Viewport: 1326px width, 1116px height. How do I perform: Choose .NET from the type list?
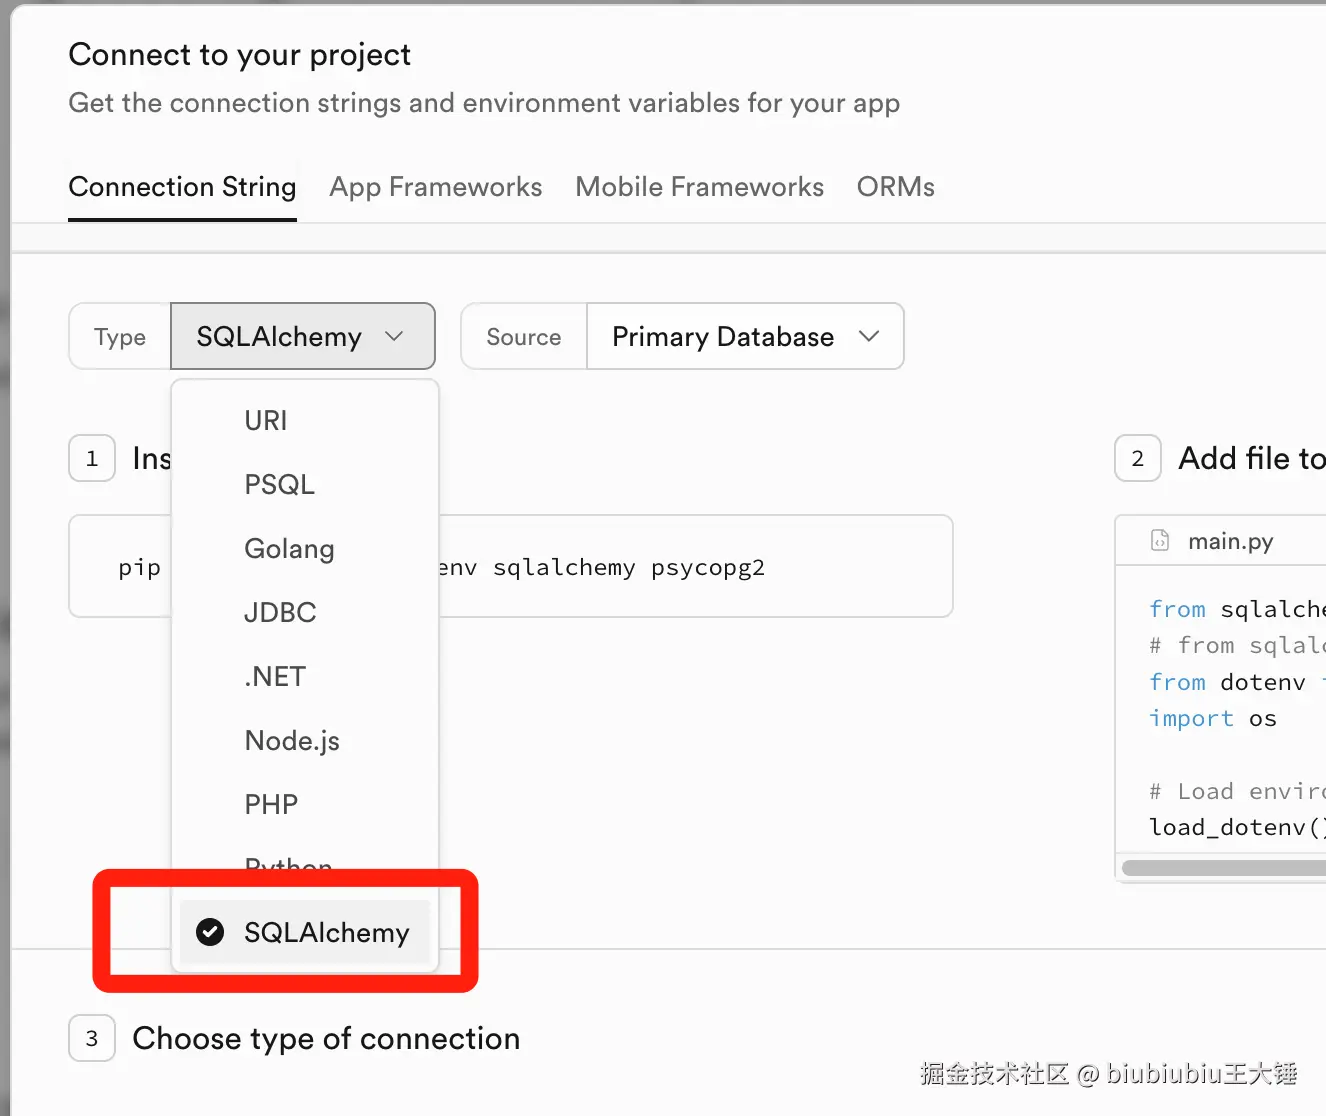pos(275,676)
